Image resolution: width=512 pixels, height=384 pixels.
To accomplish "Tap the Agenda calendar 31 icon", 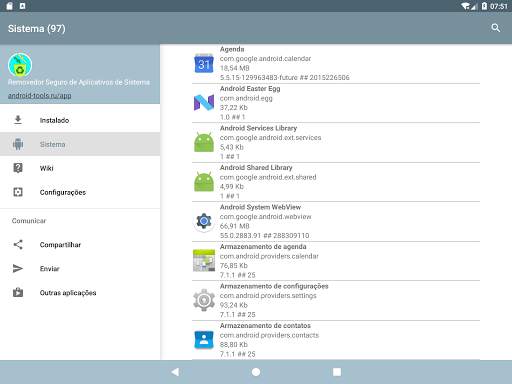I will coord(204,63).
